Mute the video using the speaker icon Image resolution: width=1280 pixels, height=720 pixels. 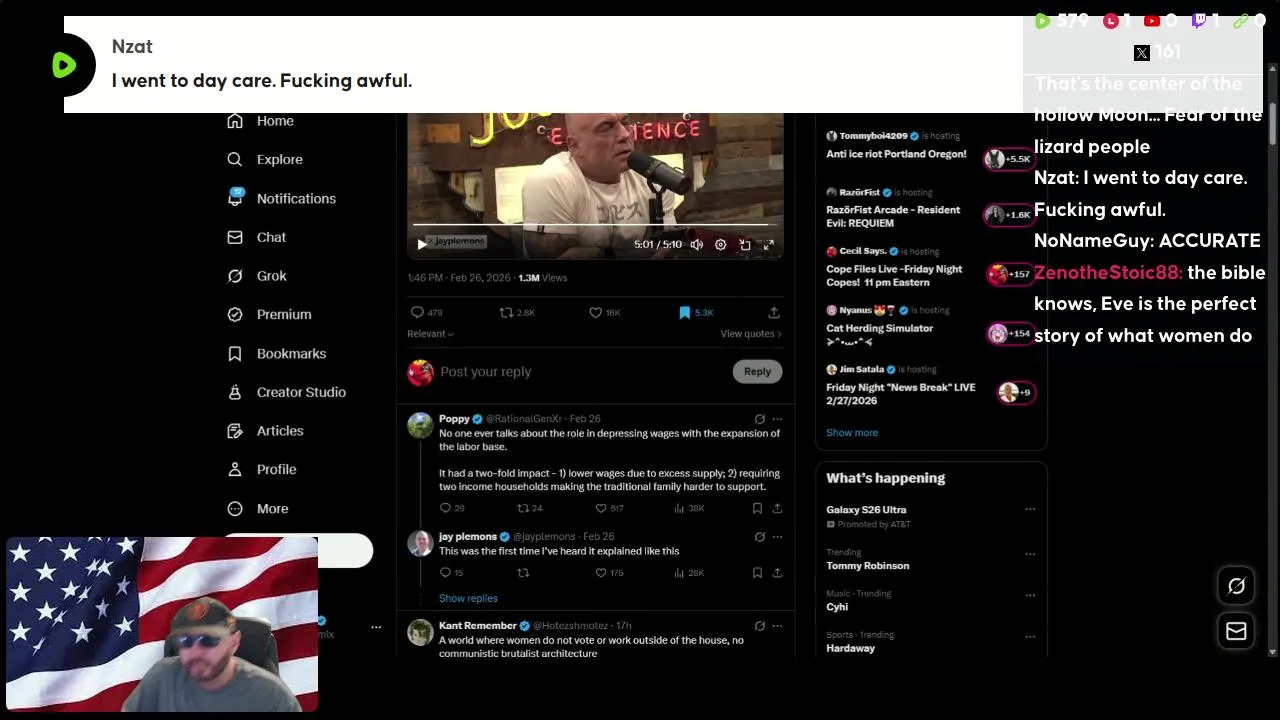click(x=697, y=244)
